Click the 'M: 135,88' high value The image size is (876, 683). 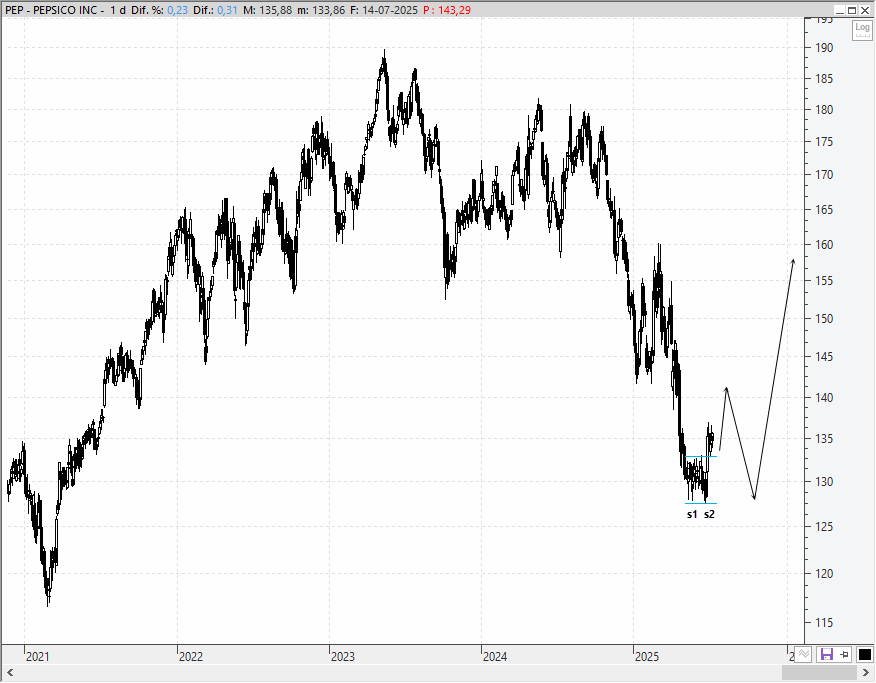coord(267,10)
